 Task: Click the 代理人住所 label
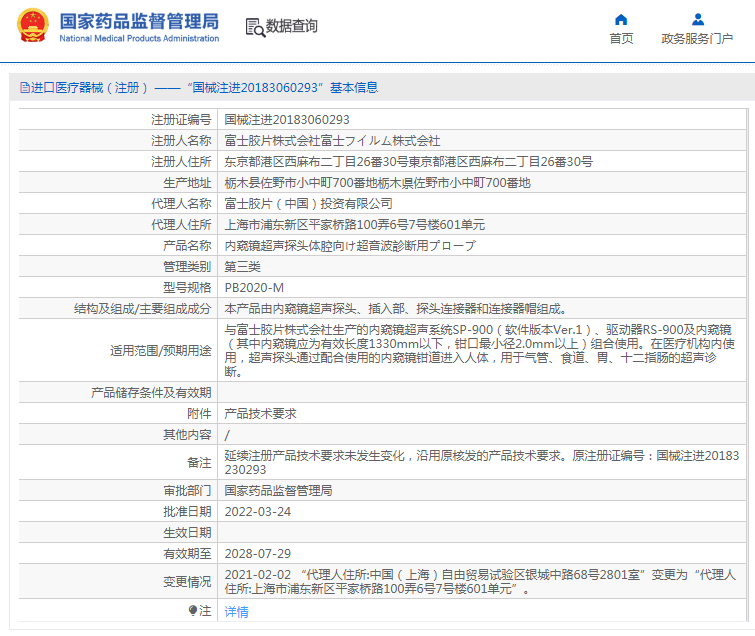tap(181, 225)
